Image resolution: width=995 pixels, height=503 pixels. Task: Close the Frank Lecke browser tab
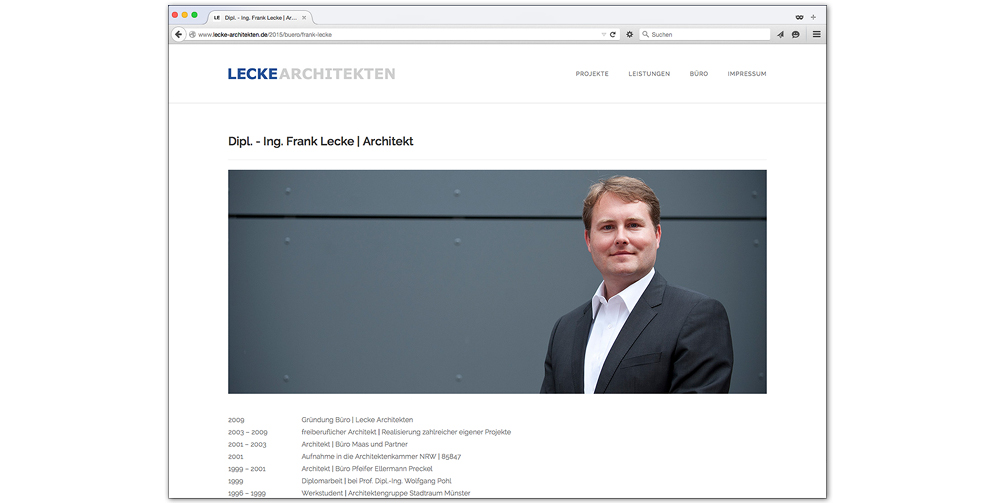pos(305,18)
